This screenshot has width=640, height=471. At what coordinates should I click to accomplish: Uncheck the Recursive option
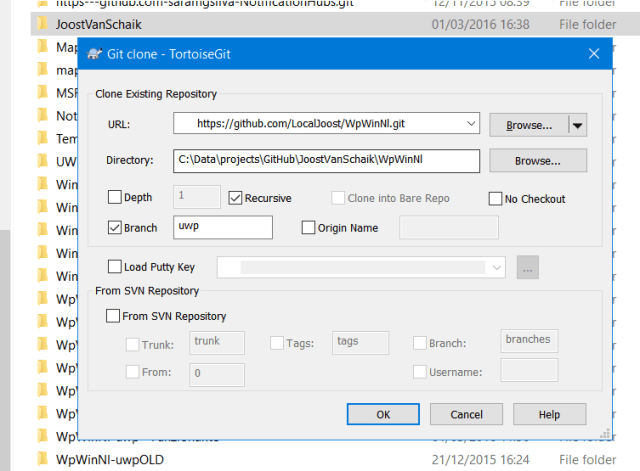click(237, 198)
